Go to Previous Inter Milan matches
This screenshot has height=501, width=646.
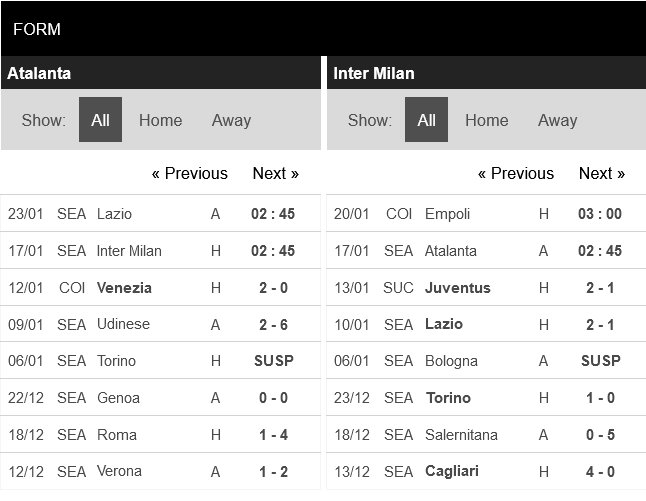coord(515,173)
